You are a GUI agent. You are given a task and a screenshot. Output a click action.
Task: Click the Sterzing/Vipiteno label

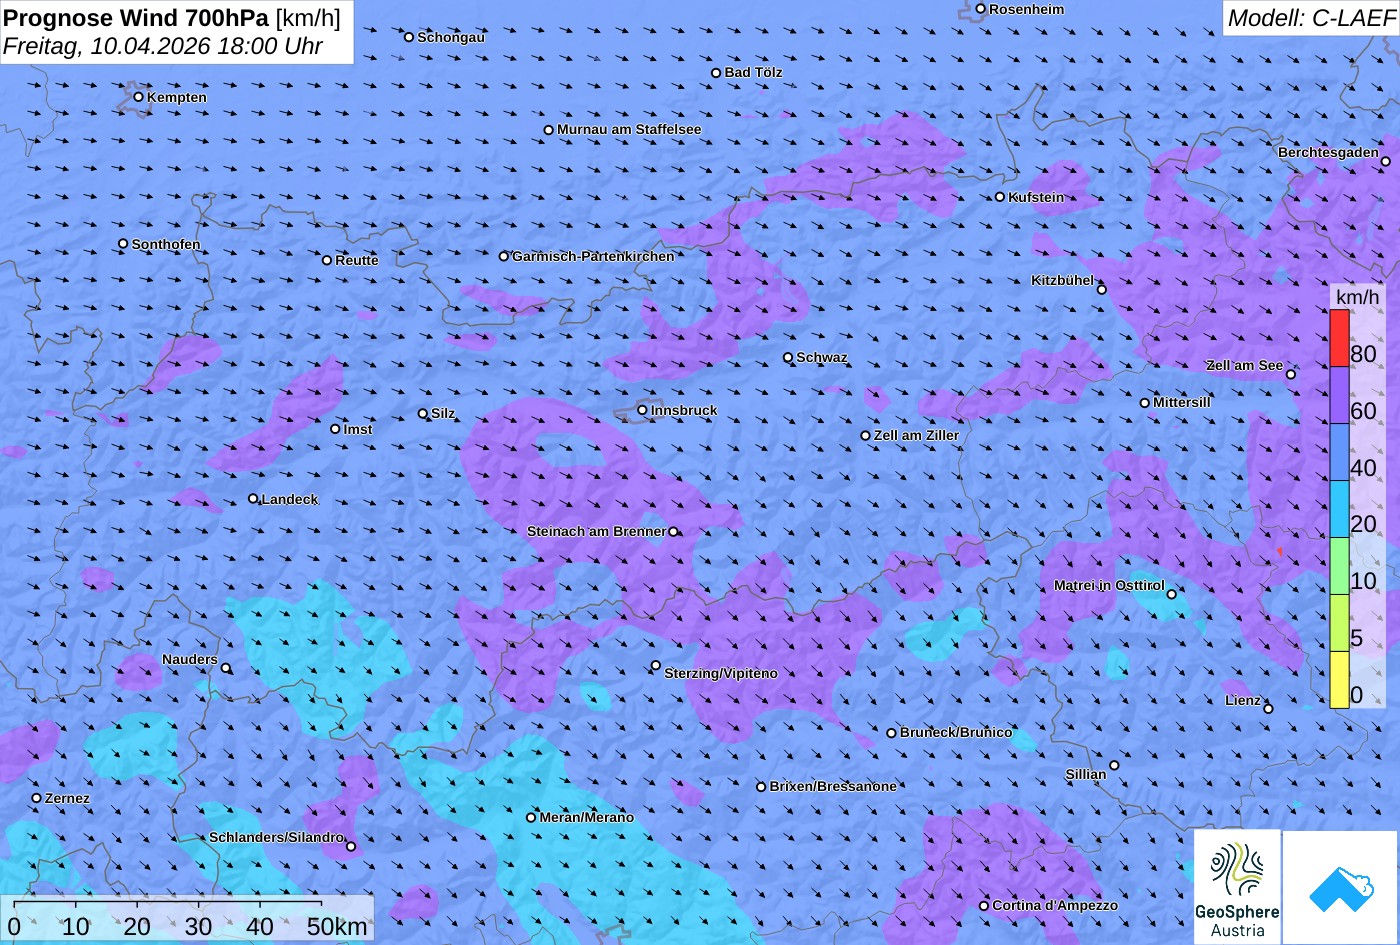721,673
